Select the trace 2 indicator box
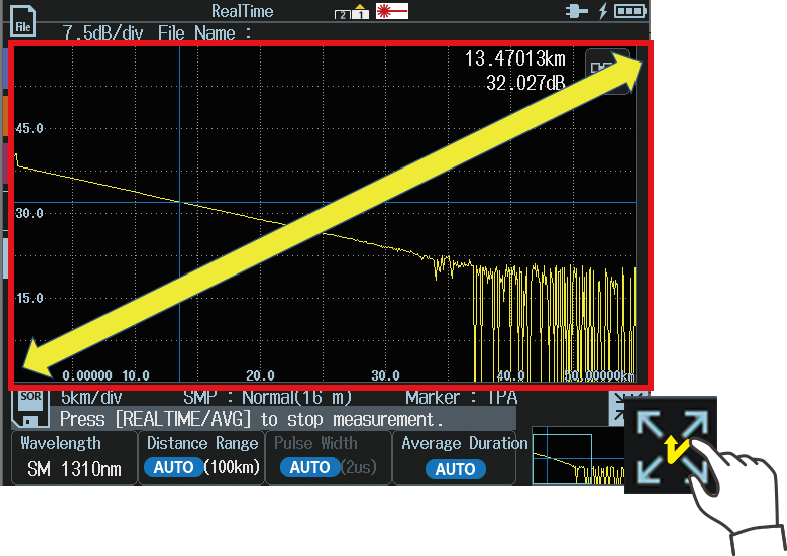787x556 pixels. [343, 15]
